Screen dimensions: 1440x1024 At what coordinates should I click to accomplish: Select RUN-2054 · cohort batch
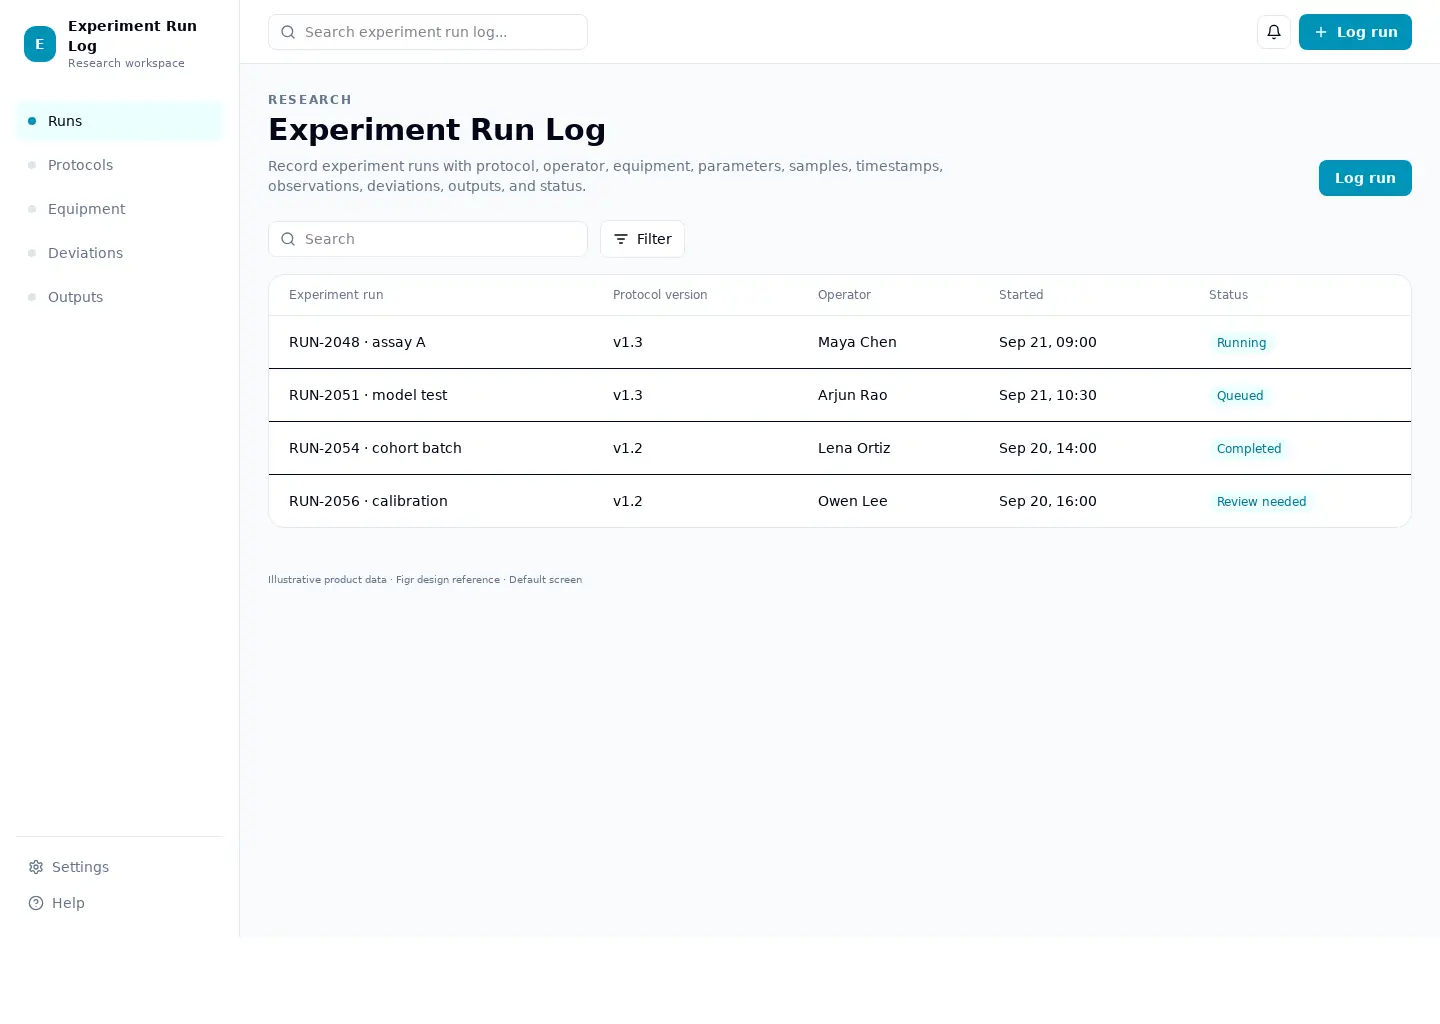pyautogui.click(x=840, y=448)
